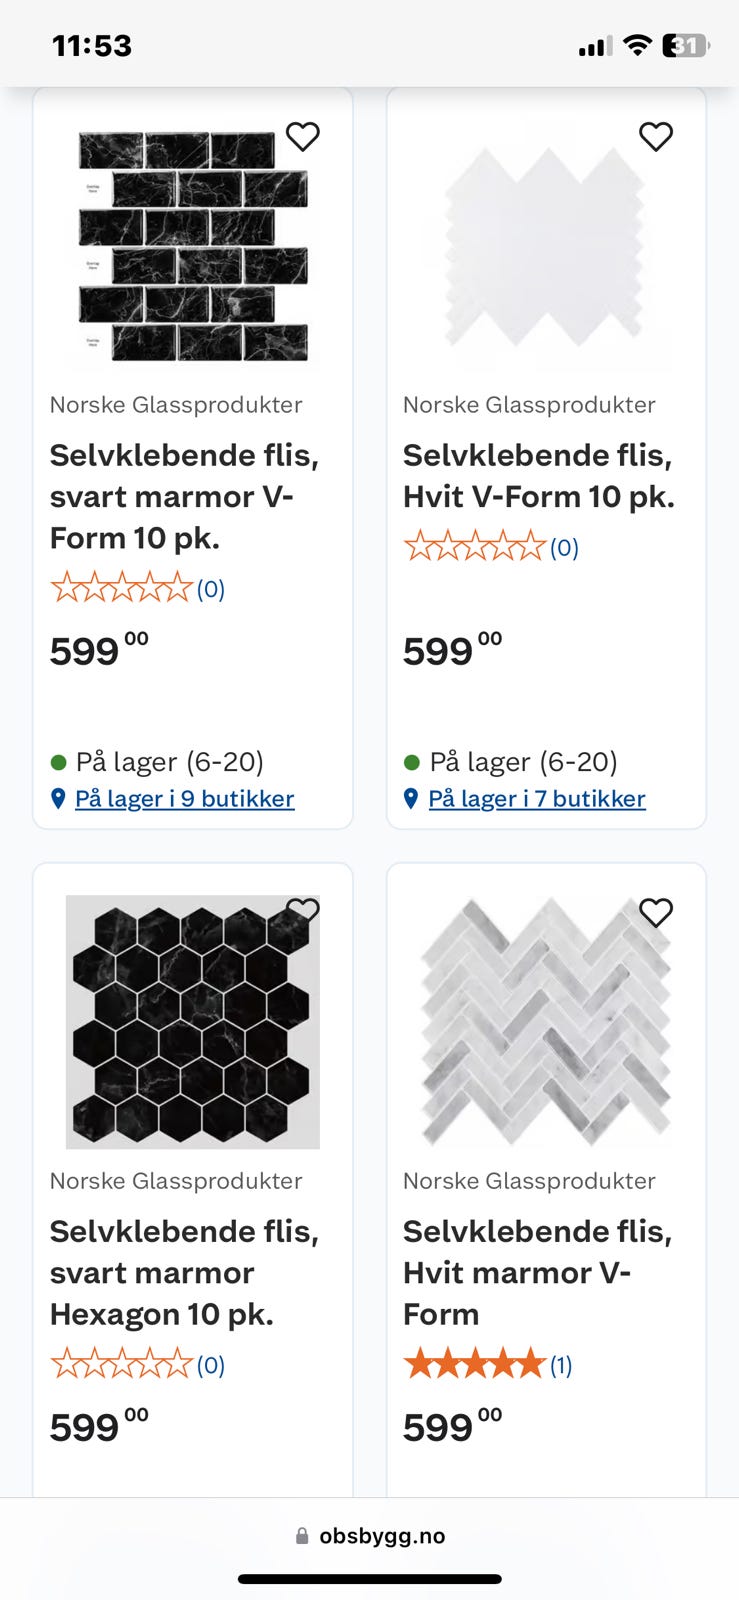Open black marble subway tile image

193,246
